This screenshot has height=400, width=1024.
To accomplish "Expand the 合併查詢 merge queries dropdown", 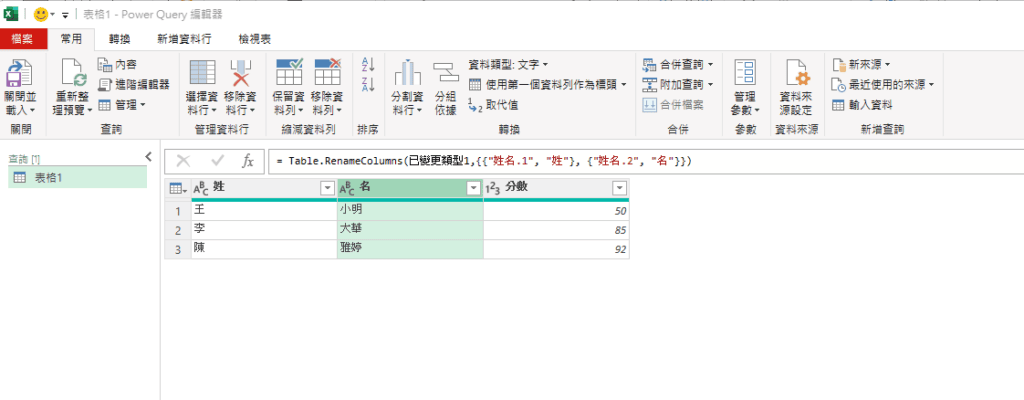I will pyautogui.click(x=710, y=64).
